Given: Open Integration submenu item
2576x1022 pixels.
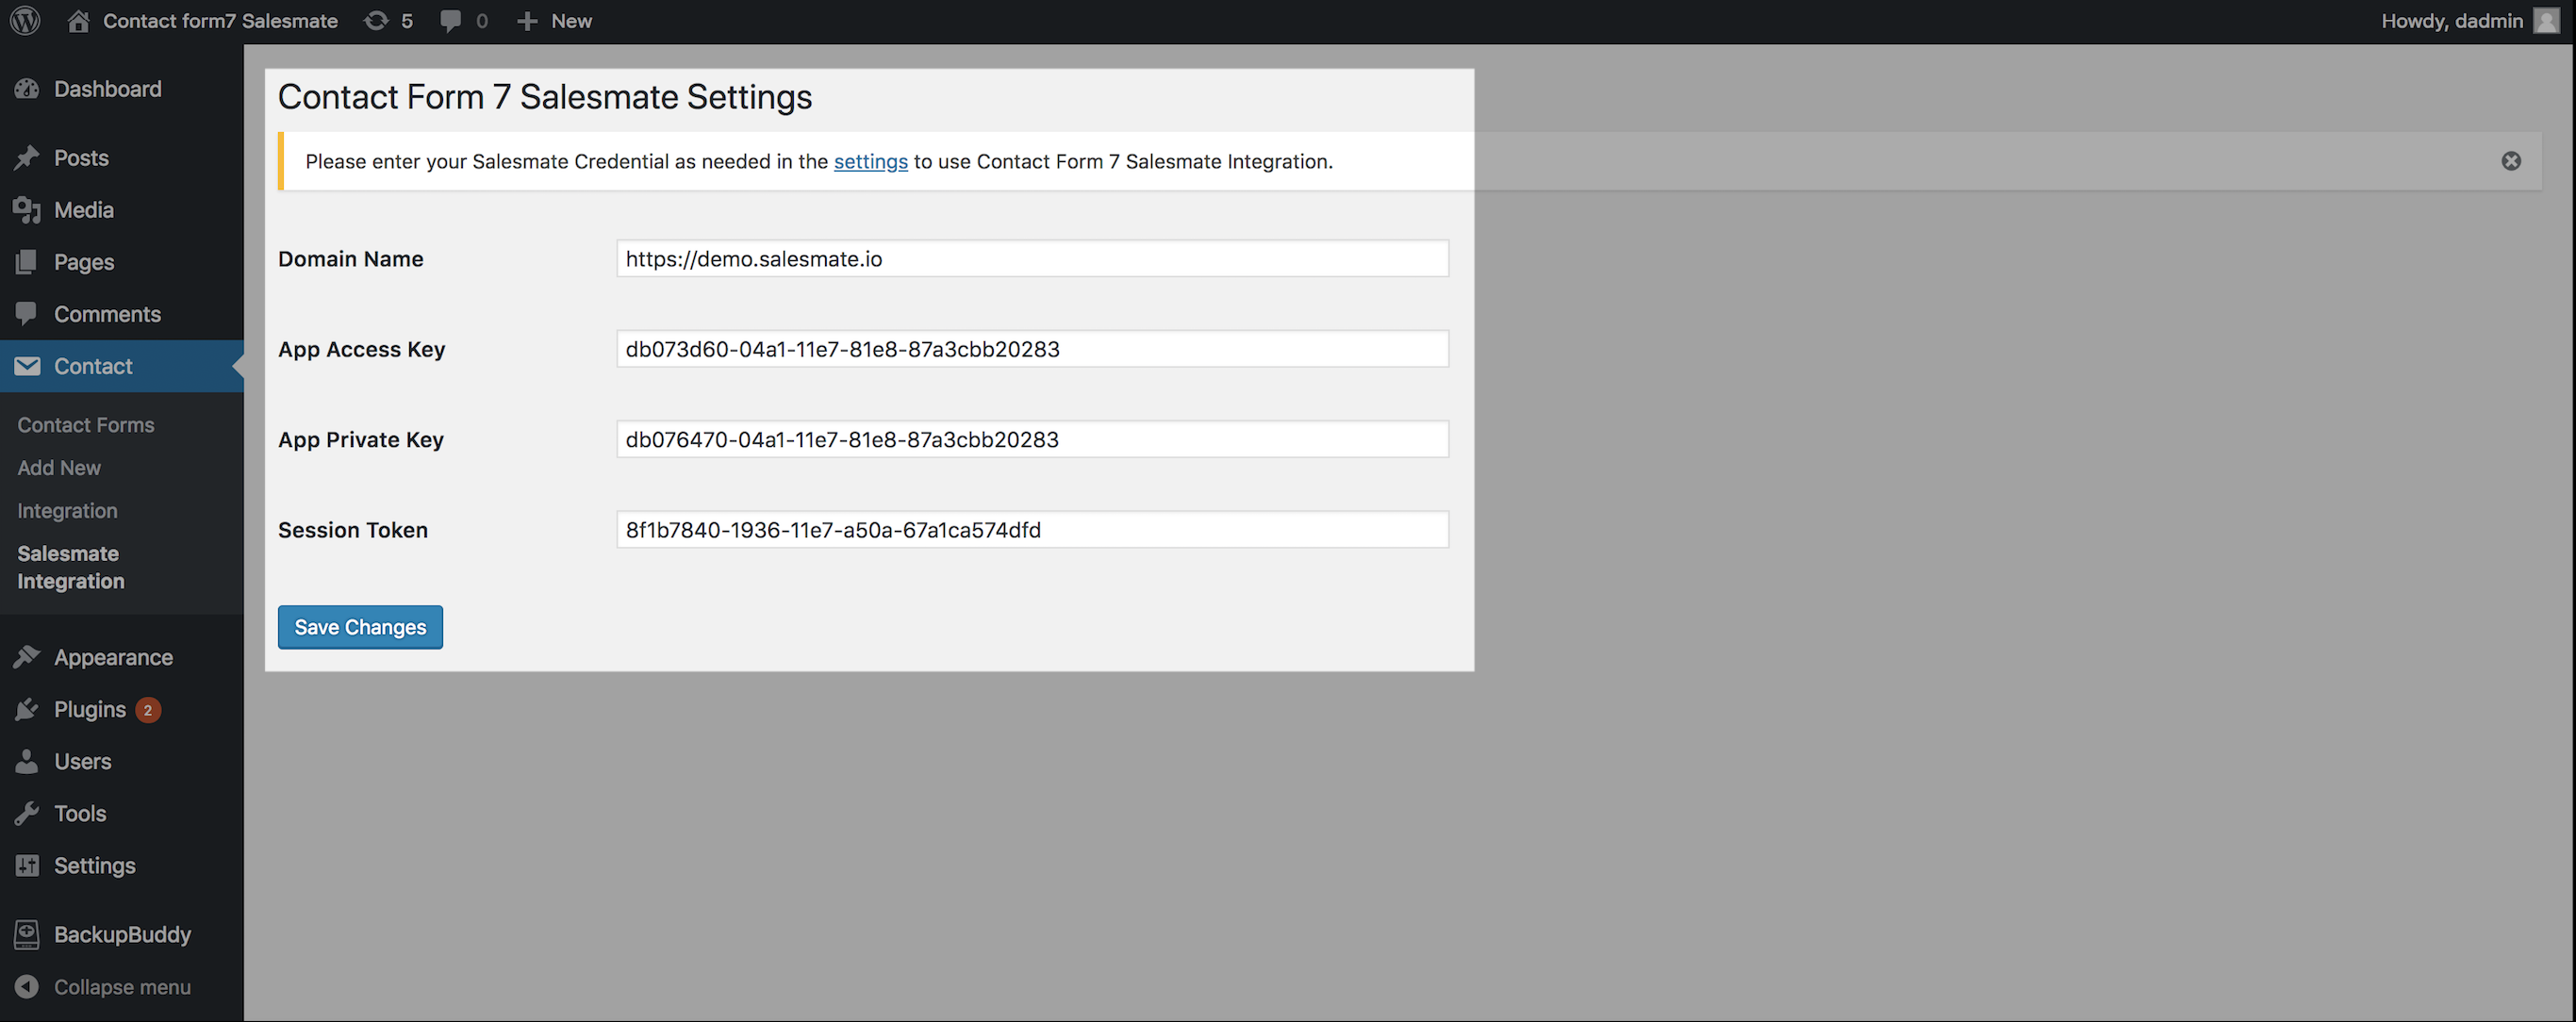Looking at the screenshot, I should coord(67,511).
